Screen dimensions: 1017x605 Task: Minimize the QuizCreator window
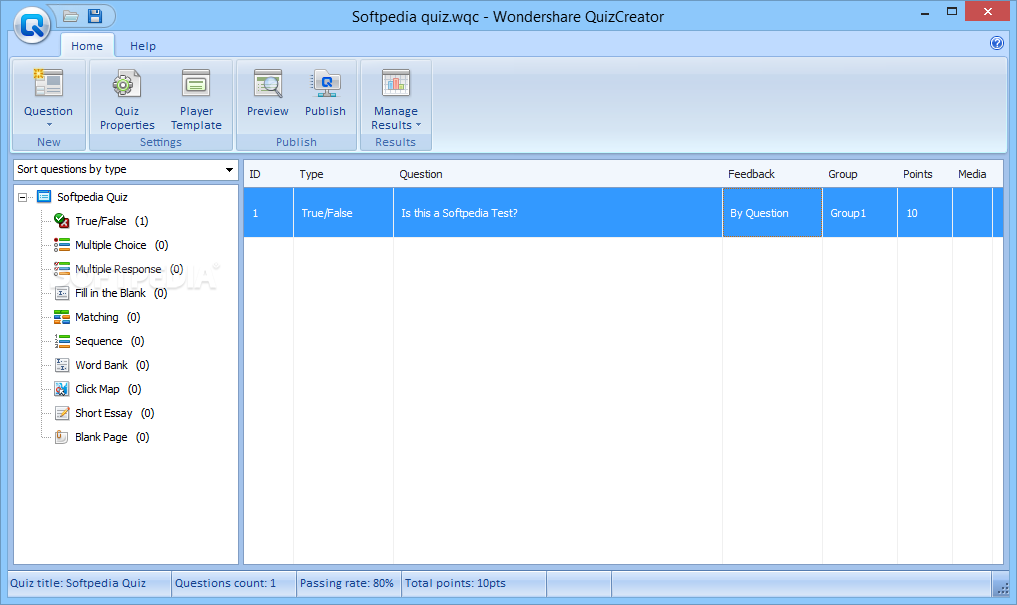(x=925, y=12)
